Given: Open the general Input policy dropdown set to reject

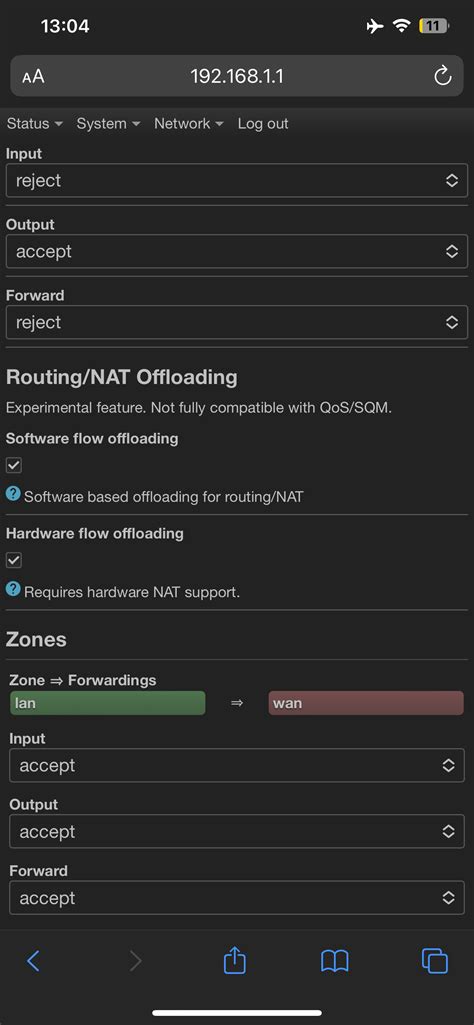Looking at the screenshot, I should tap(237, 180).
